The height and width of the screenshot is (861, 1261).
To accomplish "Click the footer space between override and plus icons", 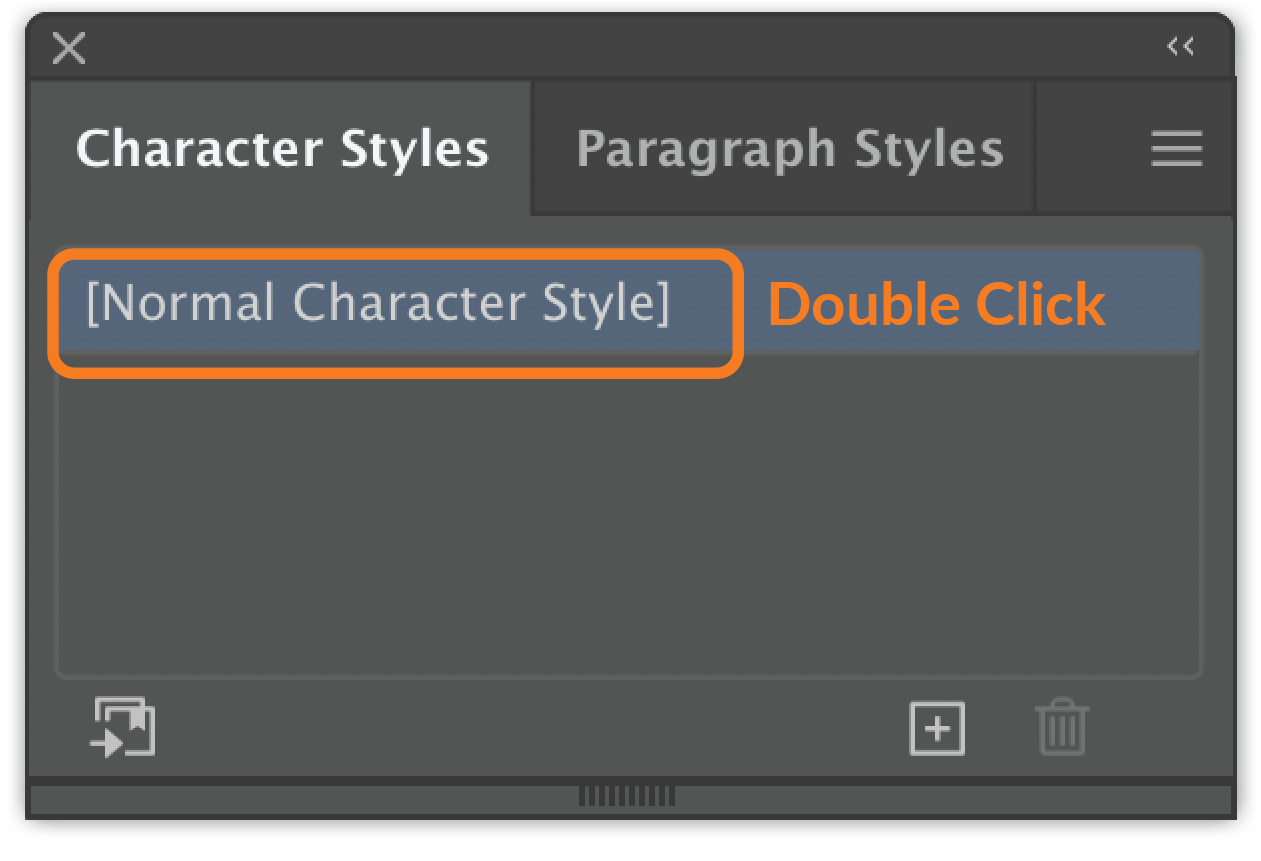I will click(x=532, y=728).
